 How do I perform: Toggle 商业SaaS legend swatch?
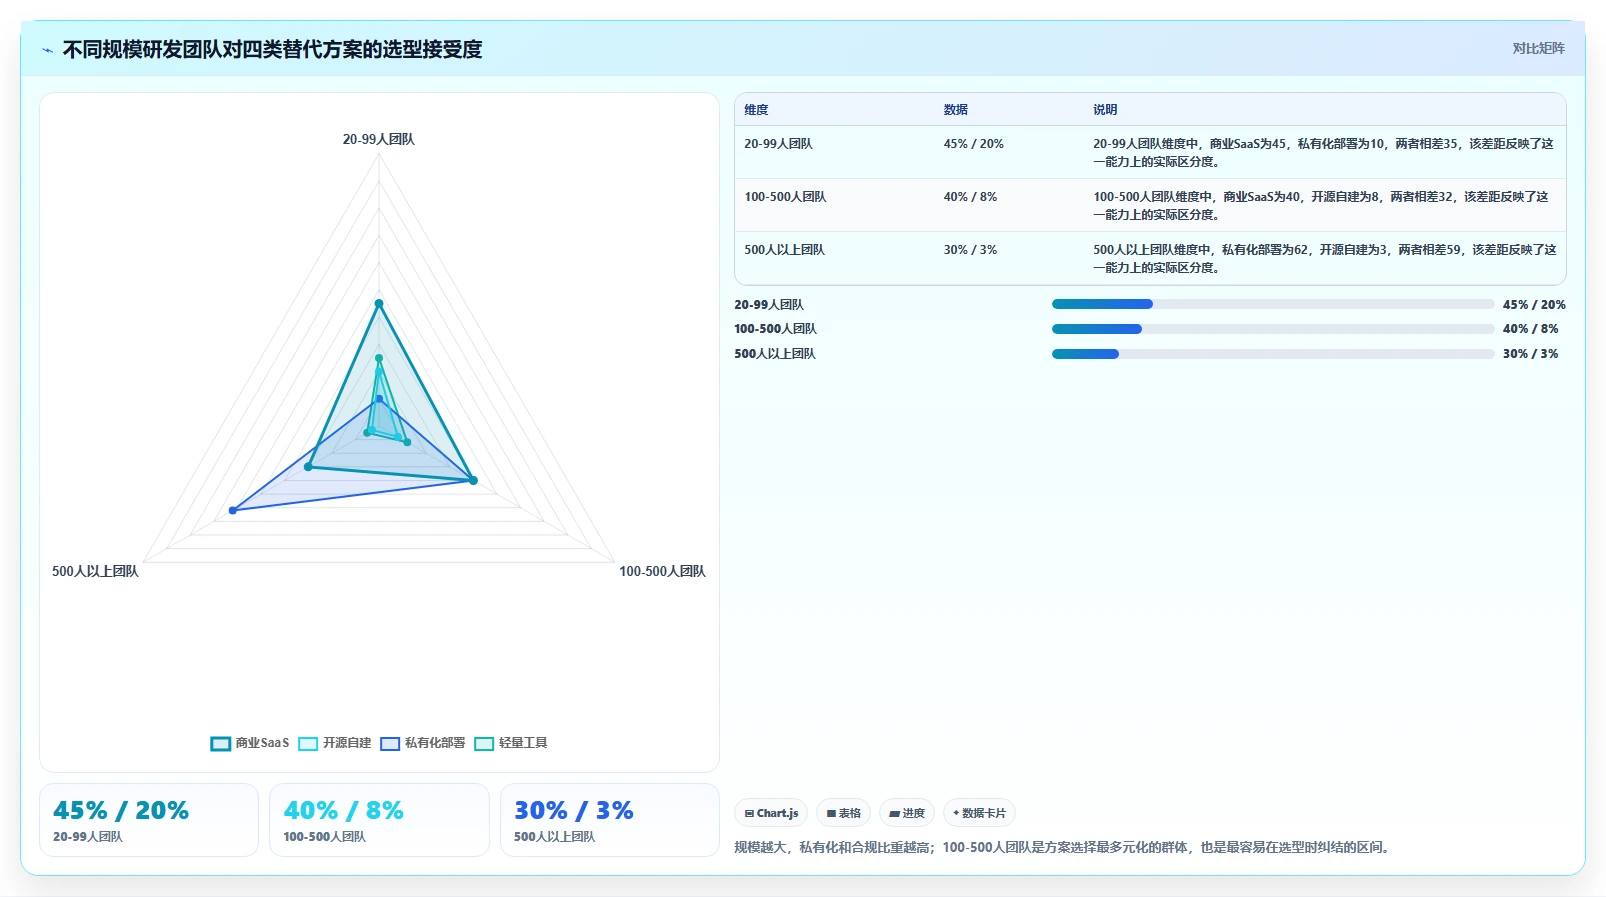coord(221,743)
